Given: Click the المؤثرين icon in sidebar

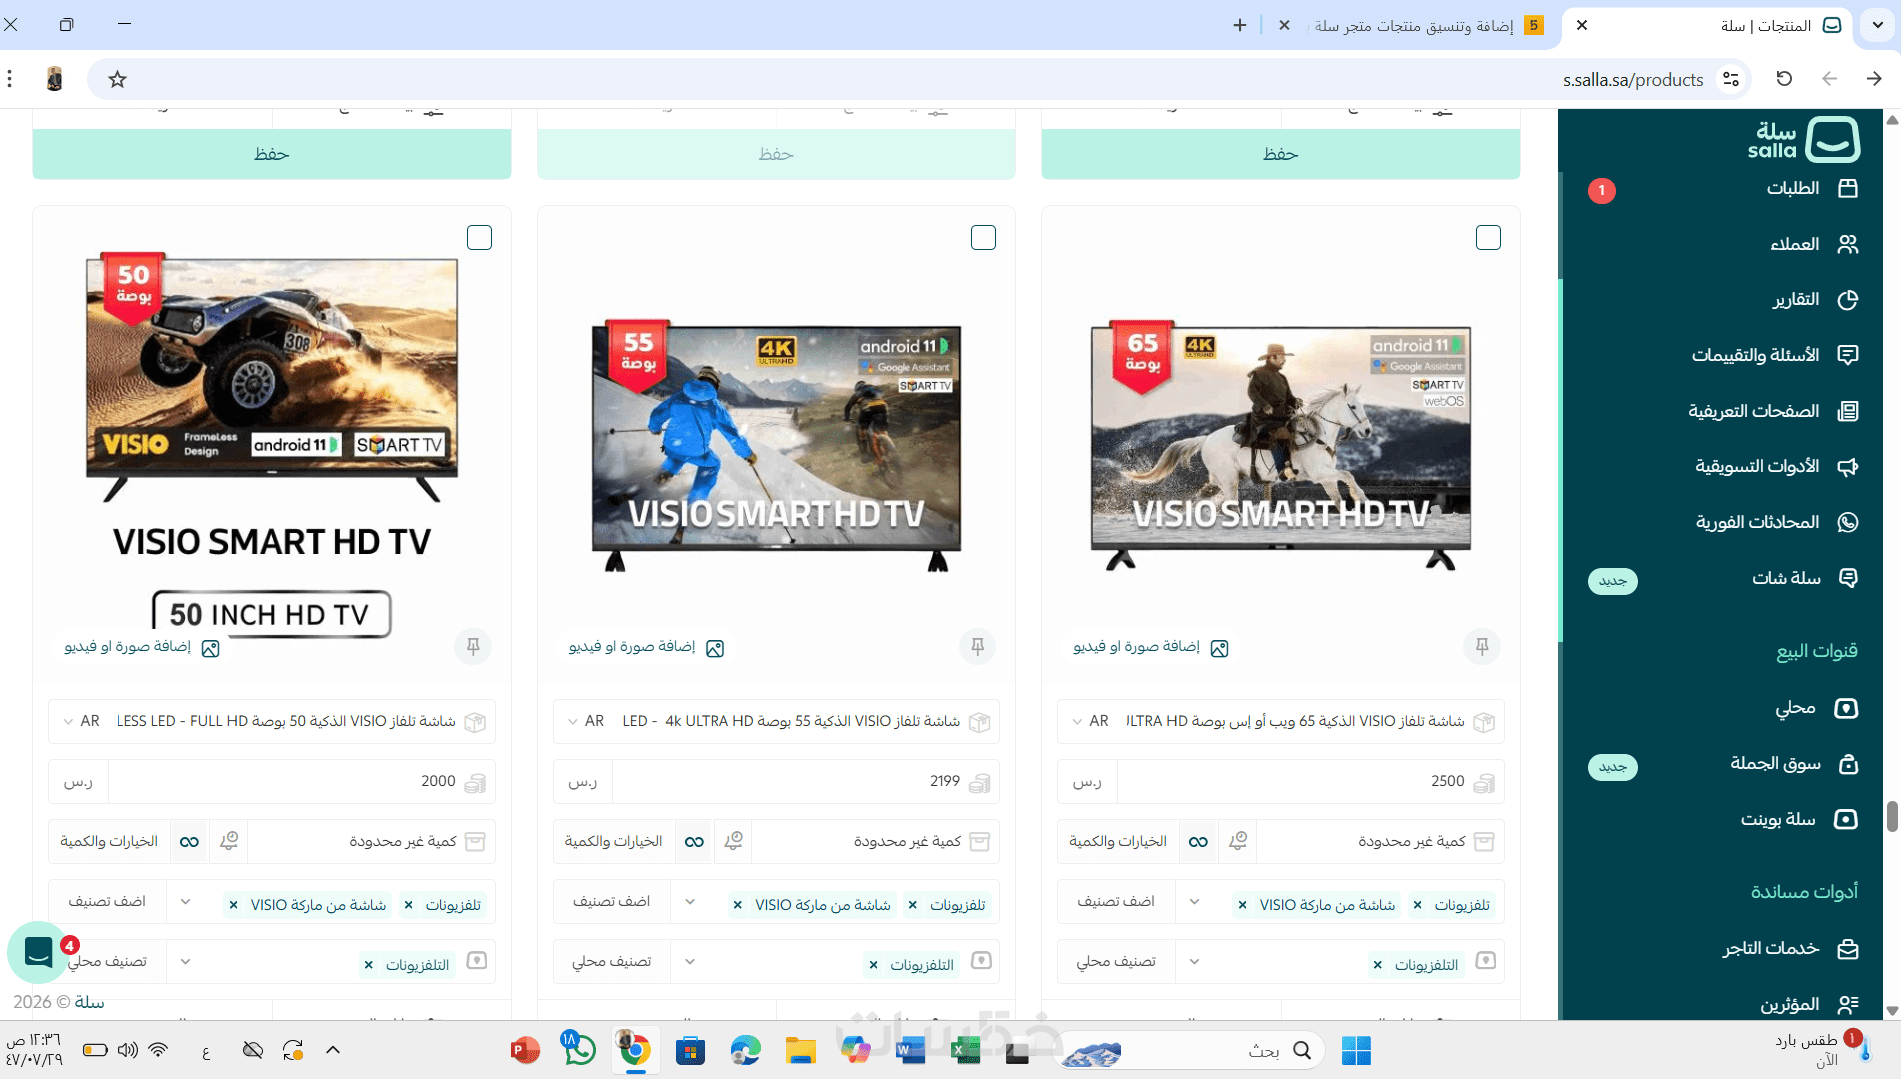Looking at the screenshot, I should 1848,1004.
